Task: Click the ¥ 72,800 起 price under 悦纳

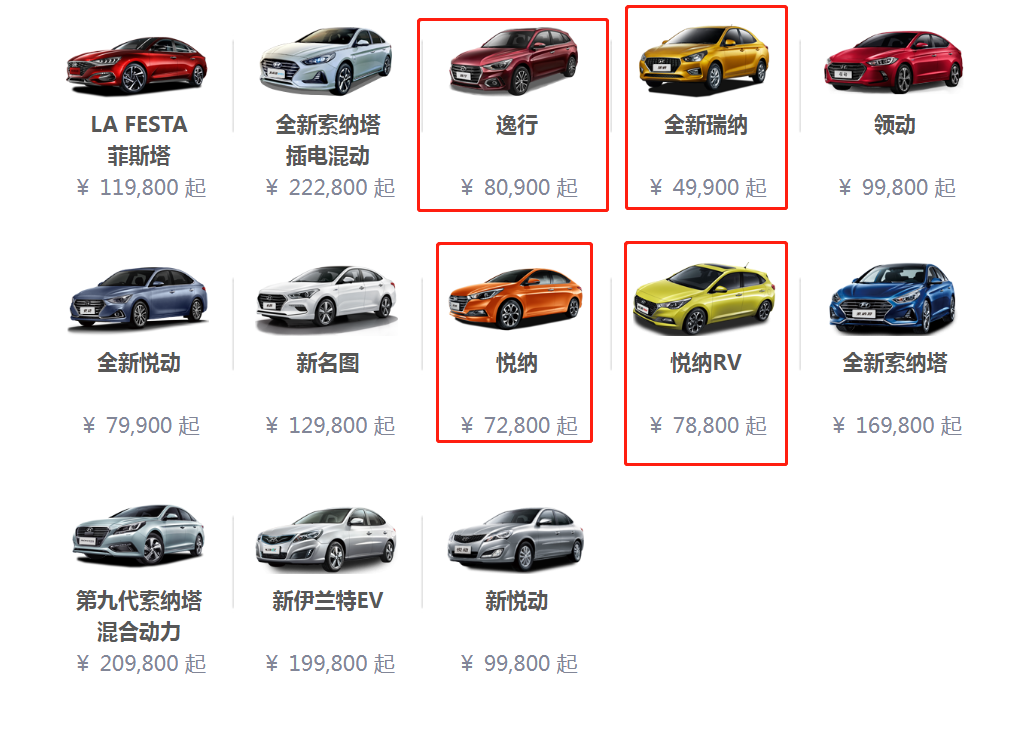Action: tap(518, 425)
